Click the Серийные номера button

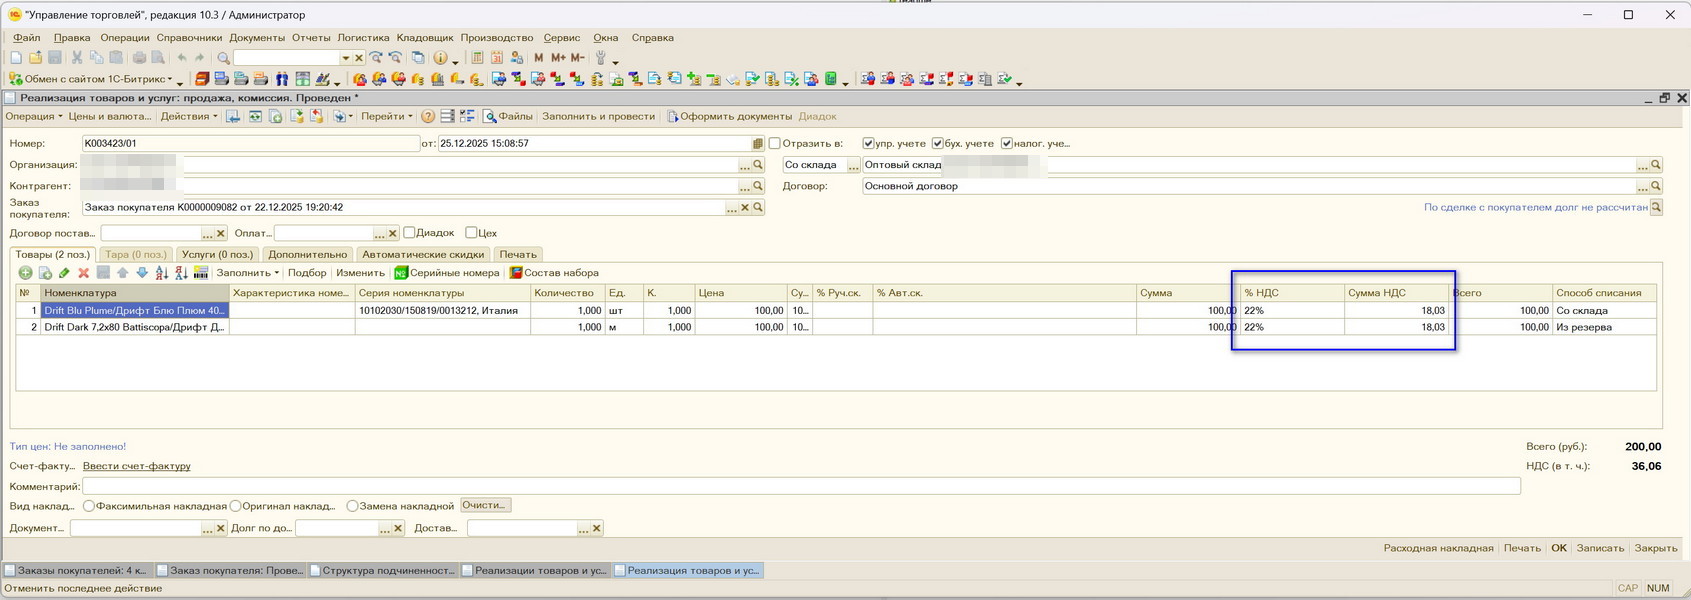tap(446, 273)
